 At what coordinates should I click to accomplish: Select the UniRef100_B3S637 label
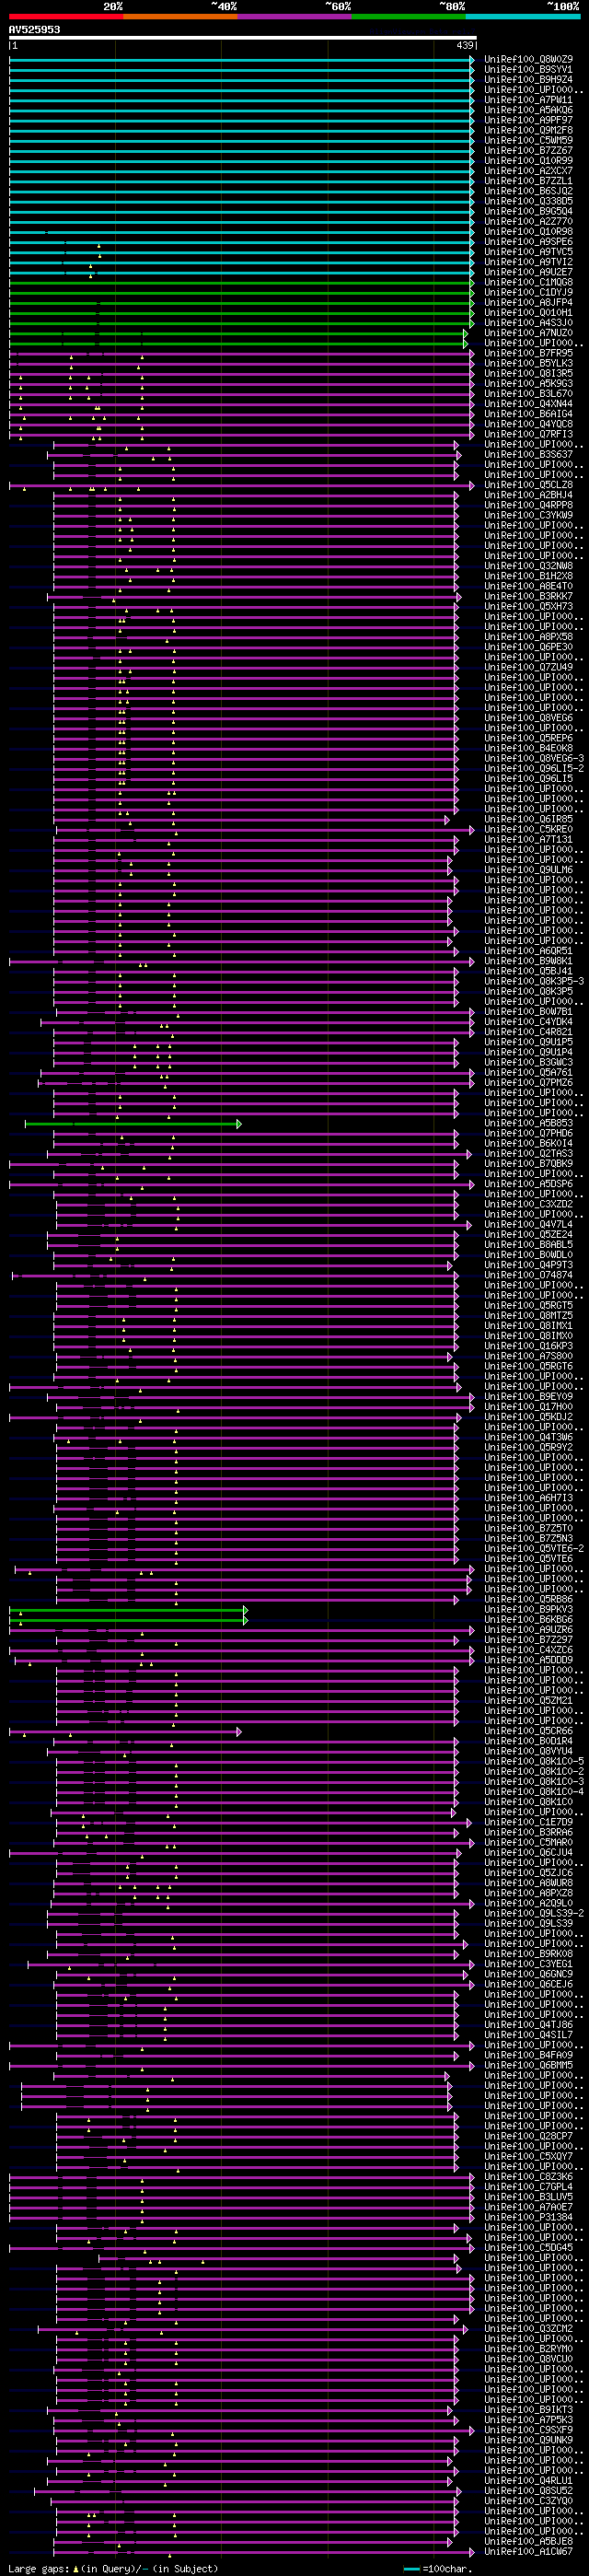529,455
